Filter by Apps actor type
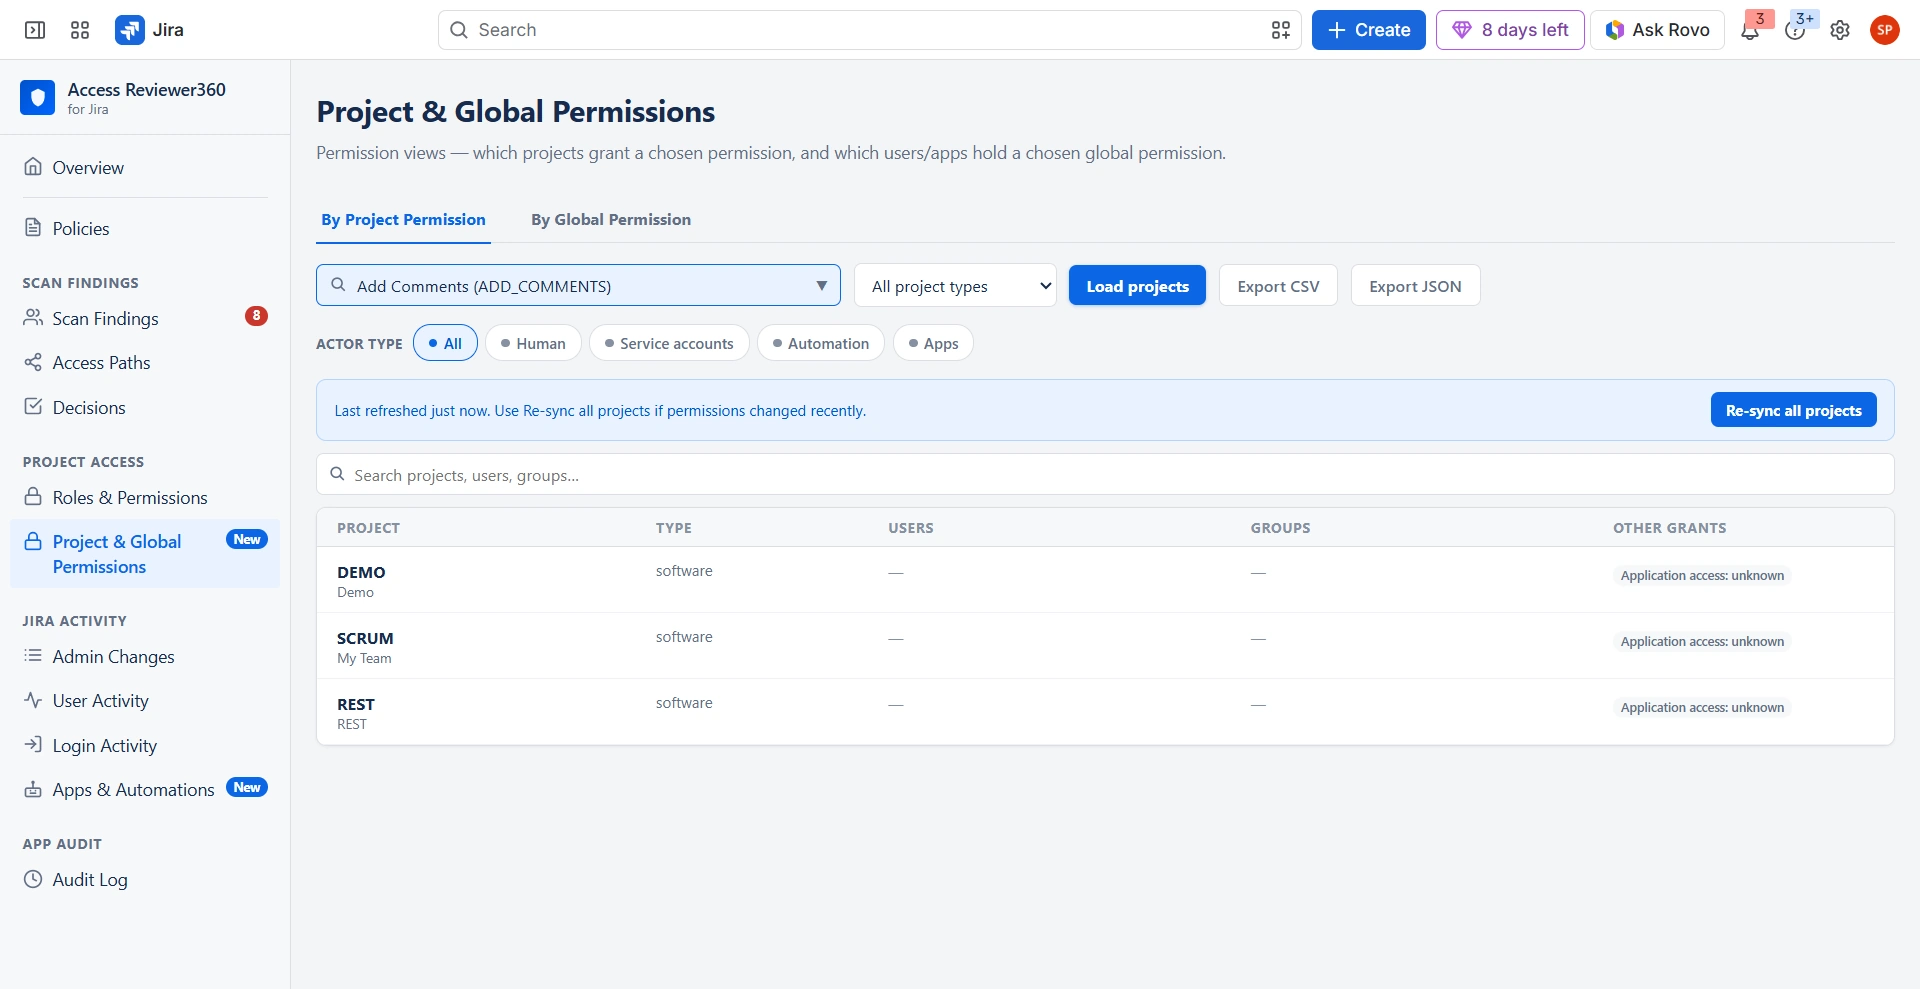Viewport: 1920px width, 989px height. coord(933,343)
